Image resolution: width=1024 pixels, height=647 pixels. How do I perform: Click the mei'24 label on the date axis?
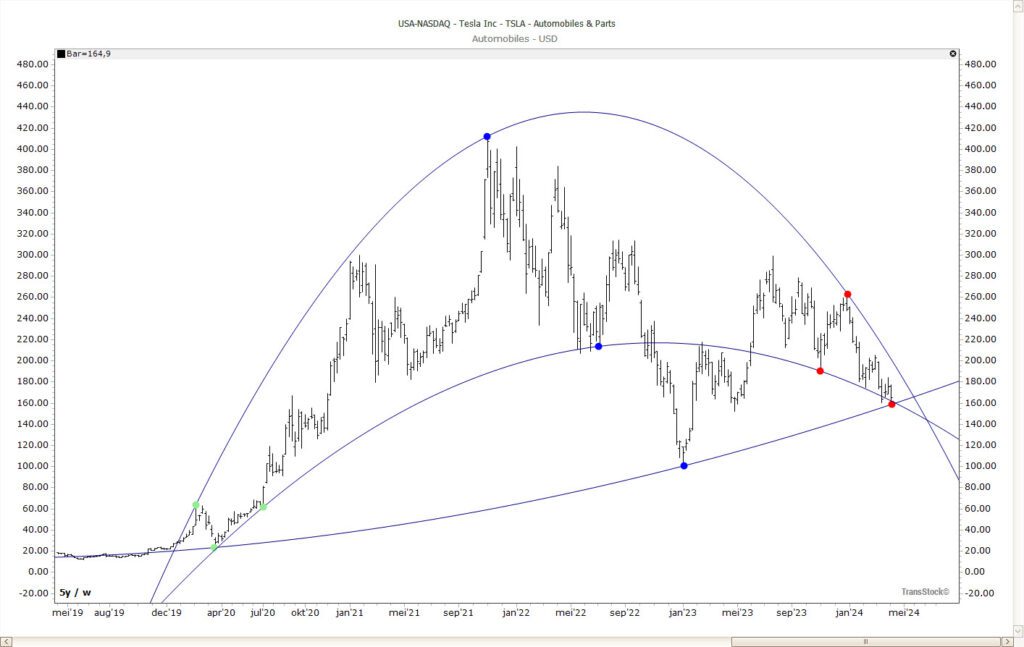coord(906,613)
